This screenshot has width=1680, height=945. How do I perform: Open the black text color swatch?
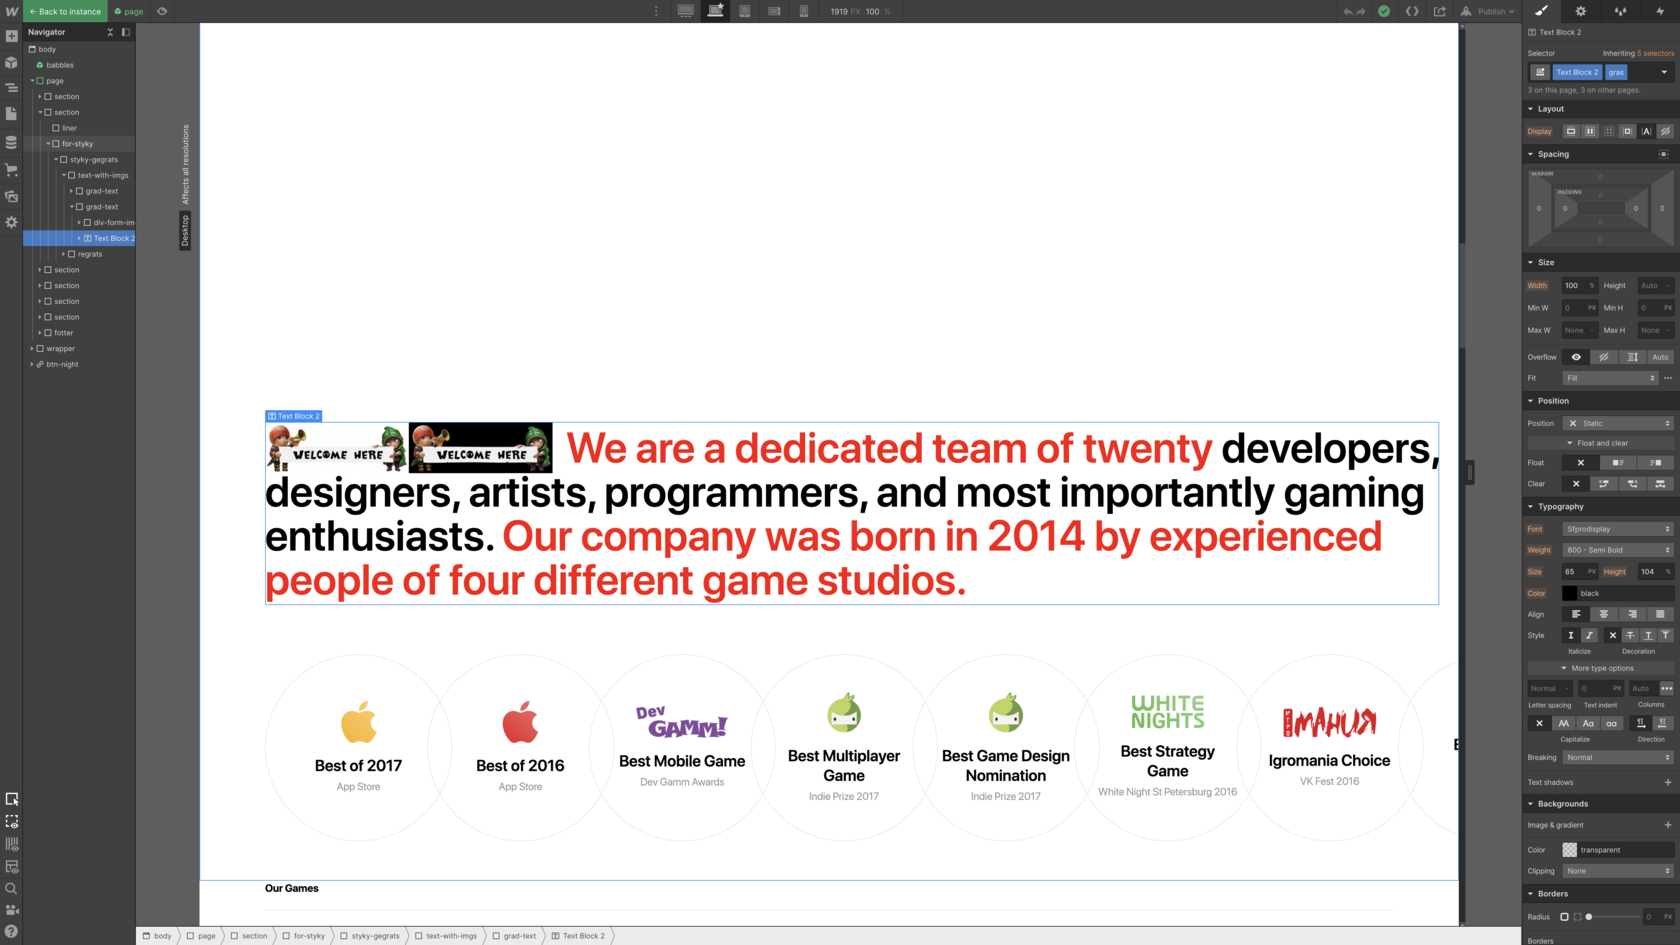[x=1570, y=593]
